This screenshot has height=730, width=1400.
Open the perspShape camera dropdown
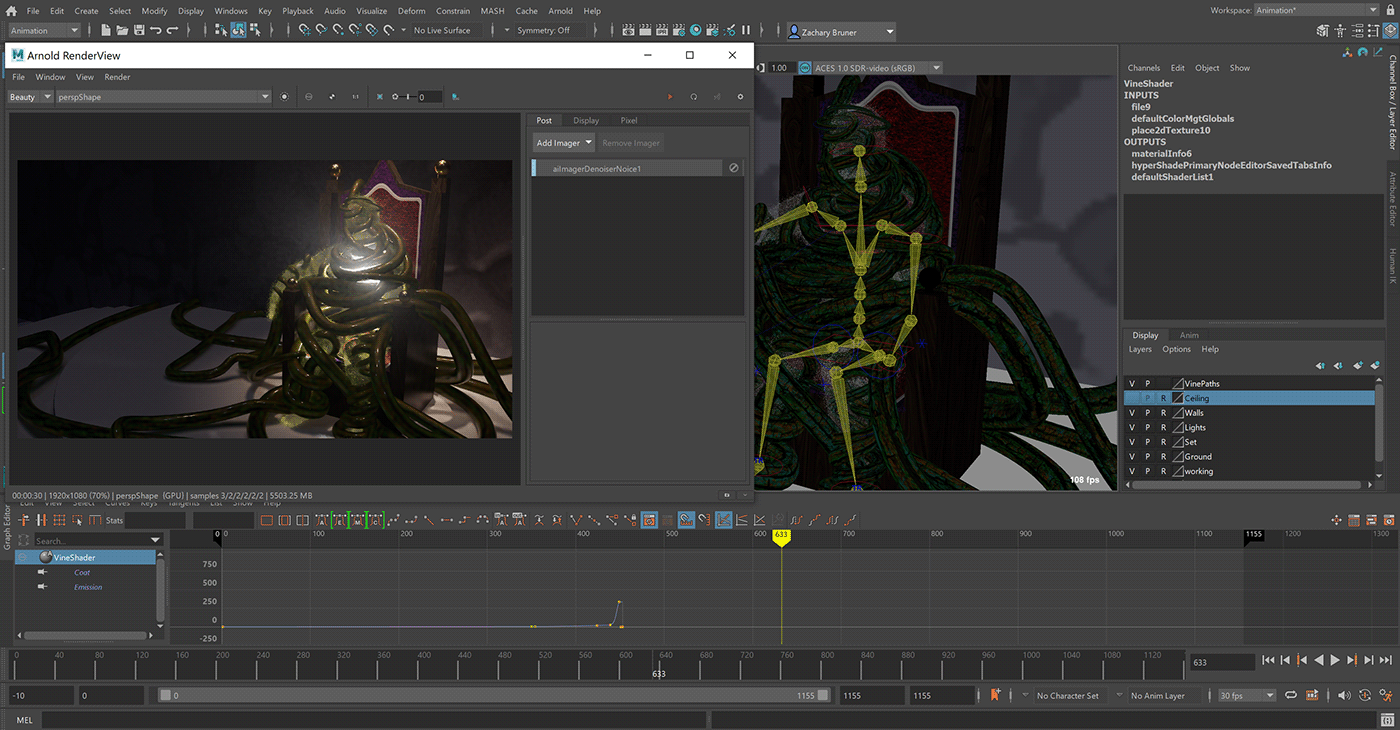tap(164, 97)
